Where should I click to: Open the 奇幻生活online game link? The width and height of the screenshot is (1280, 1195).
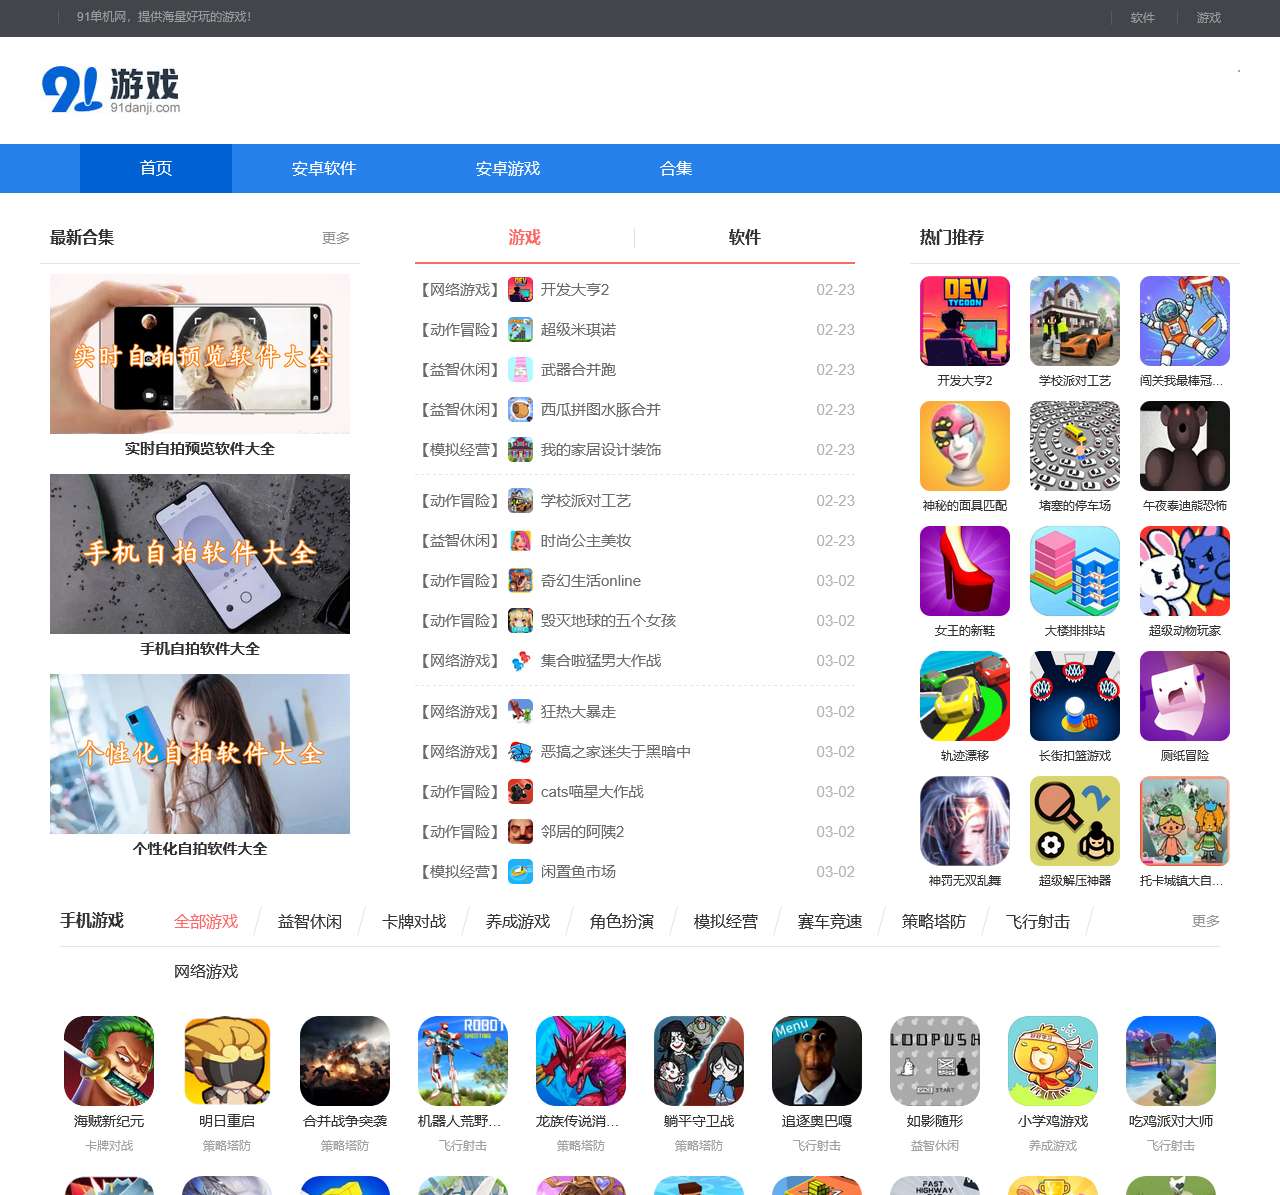[591, 581]
